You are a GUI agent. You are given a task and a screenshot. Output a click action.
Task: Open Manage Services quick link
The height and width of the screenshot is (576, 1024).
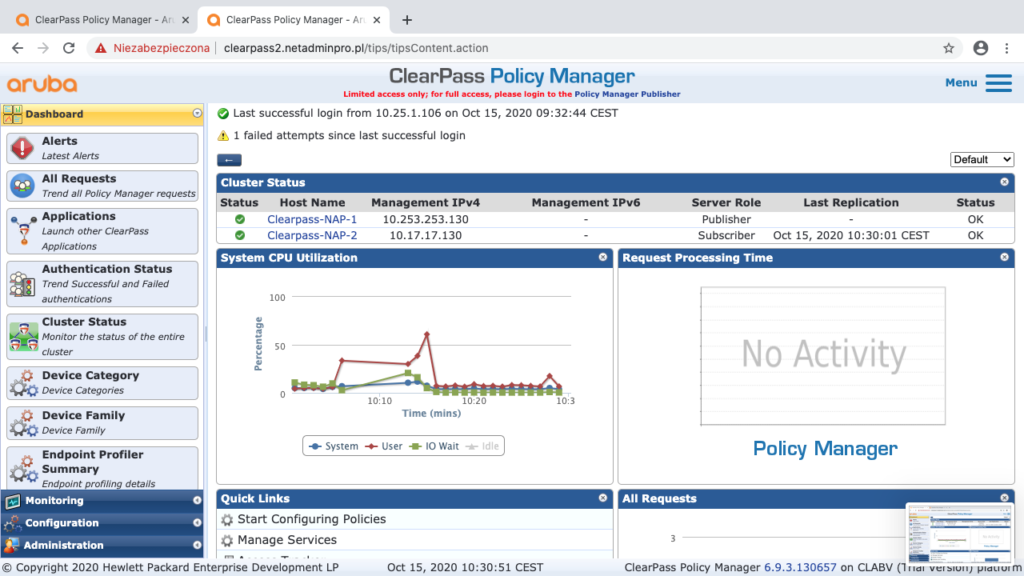tap(287, 540)
